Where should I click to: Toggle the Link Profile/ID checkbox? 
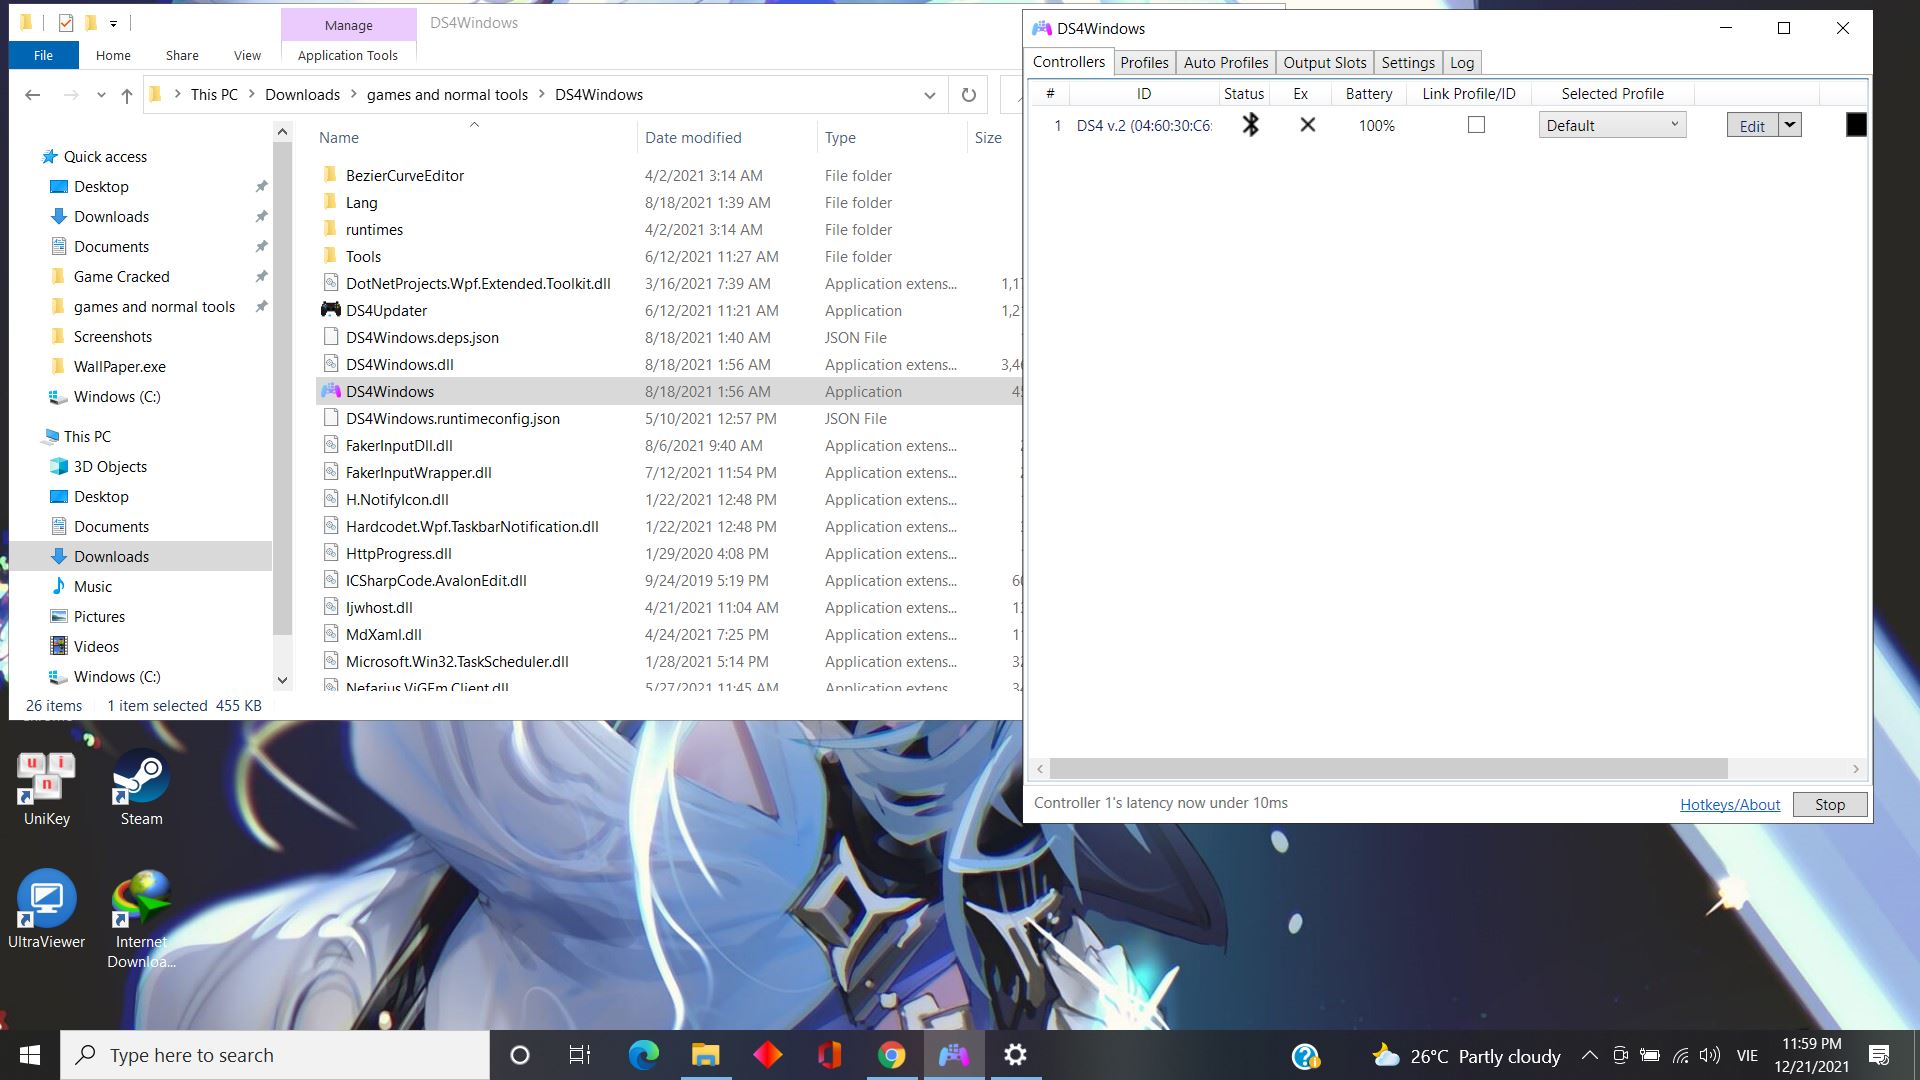(x=1476, y=125)
